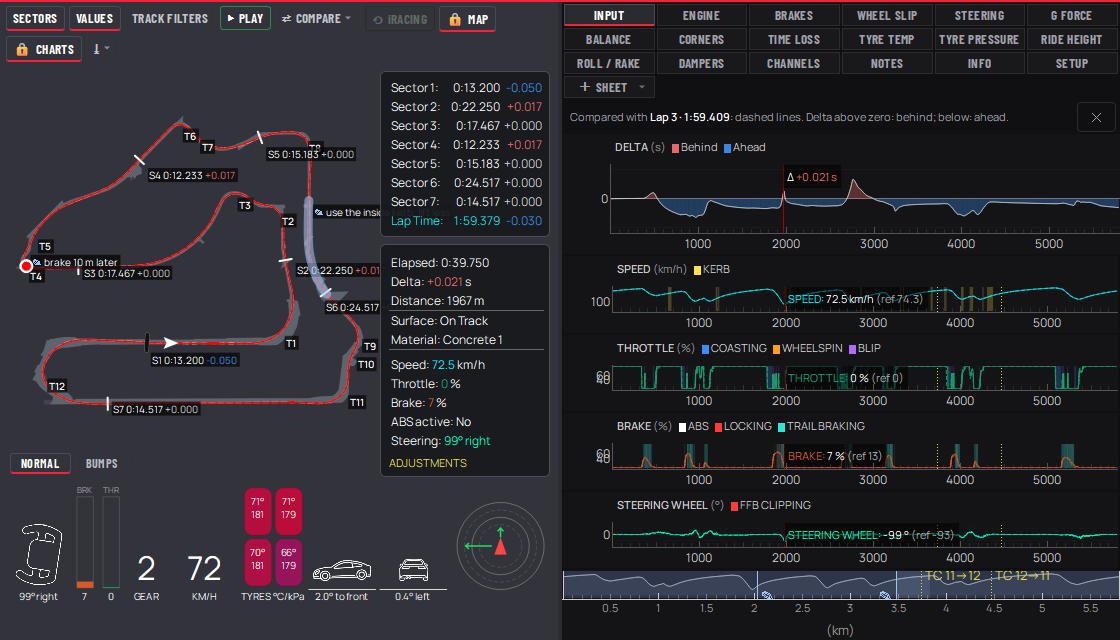Open the Roll / Rake tab

(x=609, y=63)
